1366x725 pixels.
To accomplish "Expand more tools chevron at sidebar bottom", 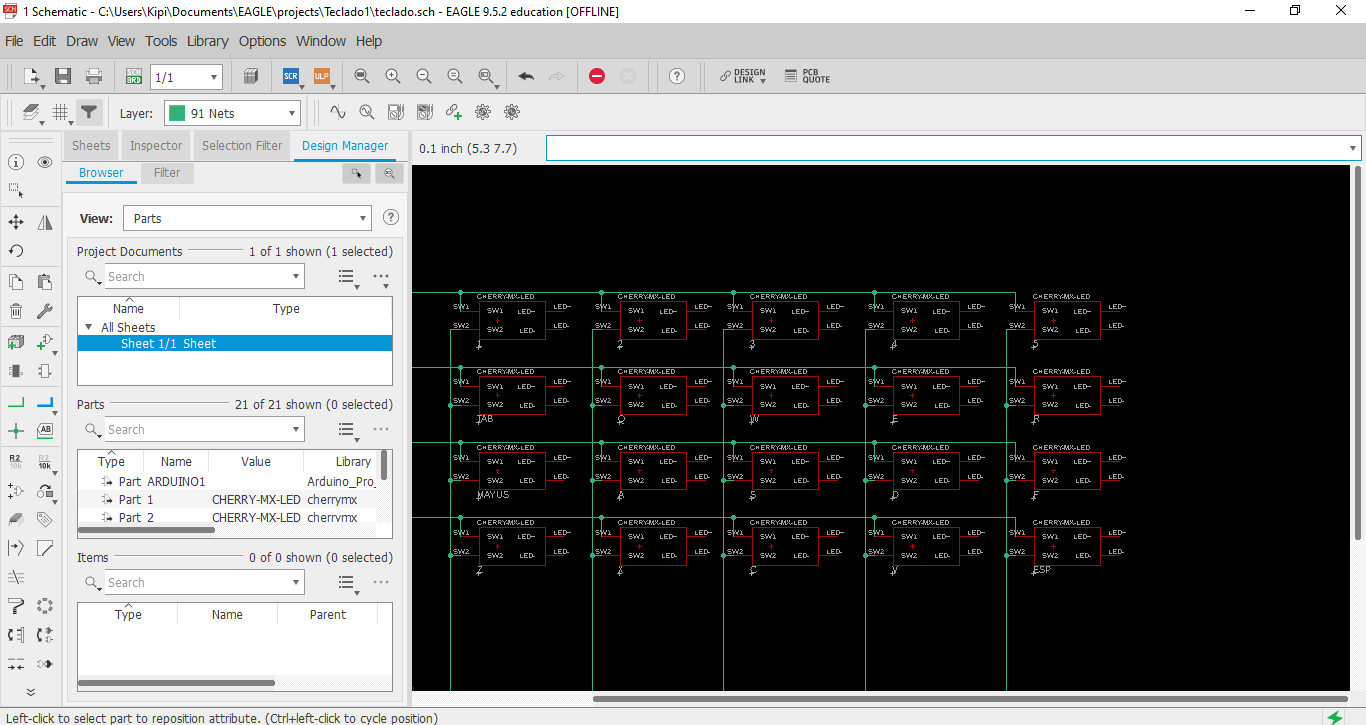I will [x=30, y=692].
